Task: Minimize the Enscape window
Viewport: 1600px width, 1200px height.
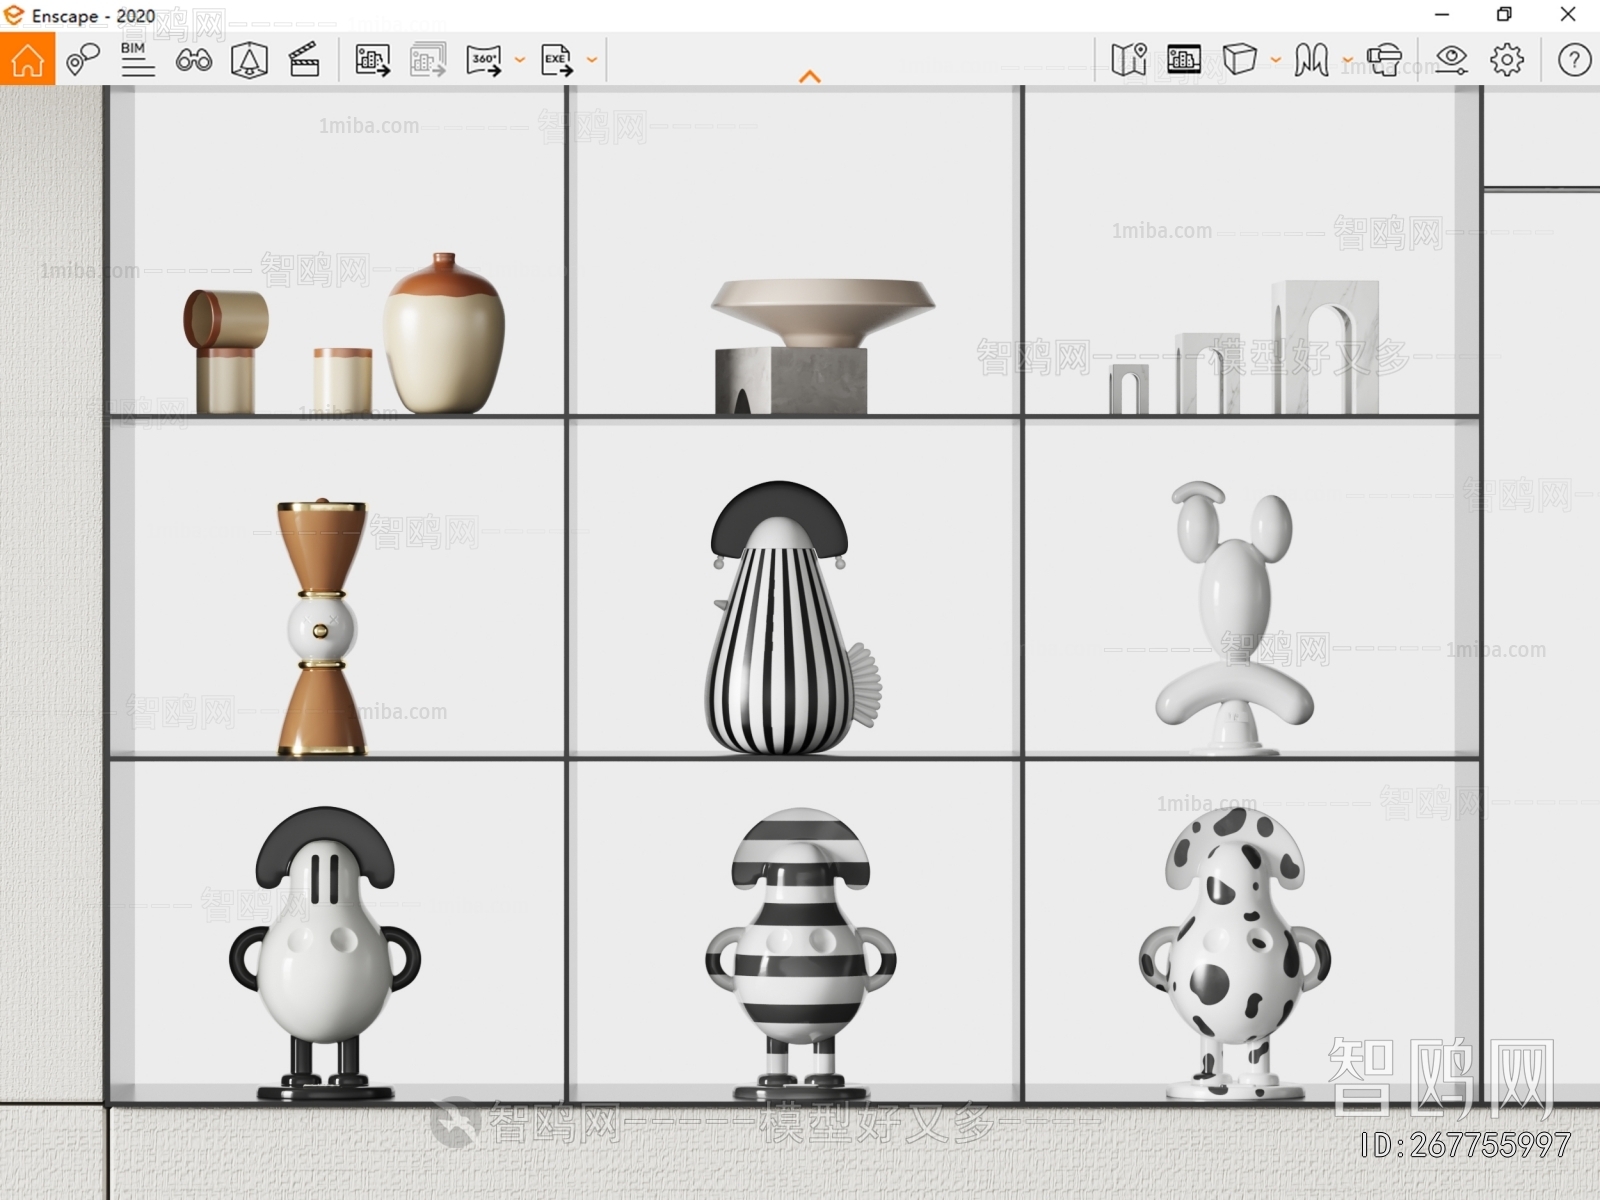Action: tap(1442, 14)
